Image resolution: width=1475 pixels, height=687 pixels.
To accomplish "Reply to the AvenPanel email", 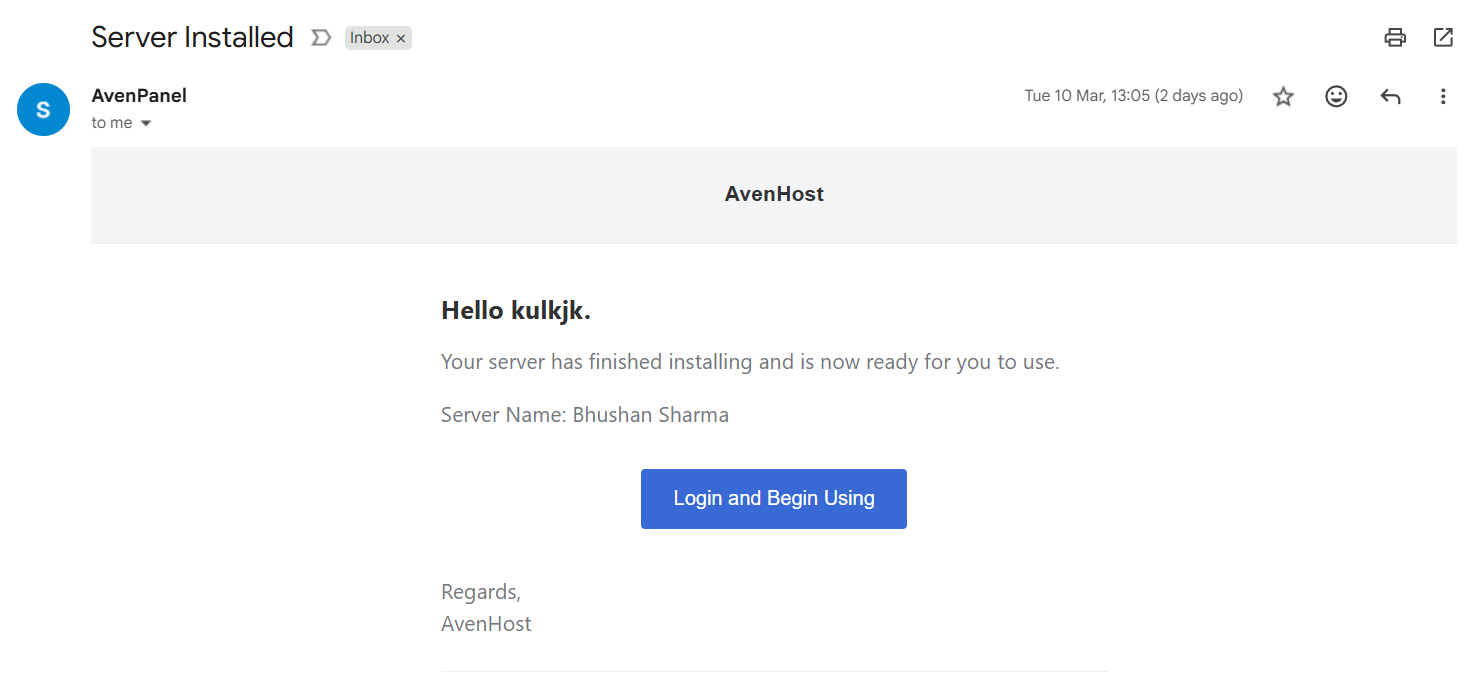I will (x=1390, y=96).
